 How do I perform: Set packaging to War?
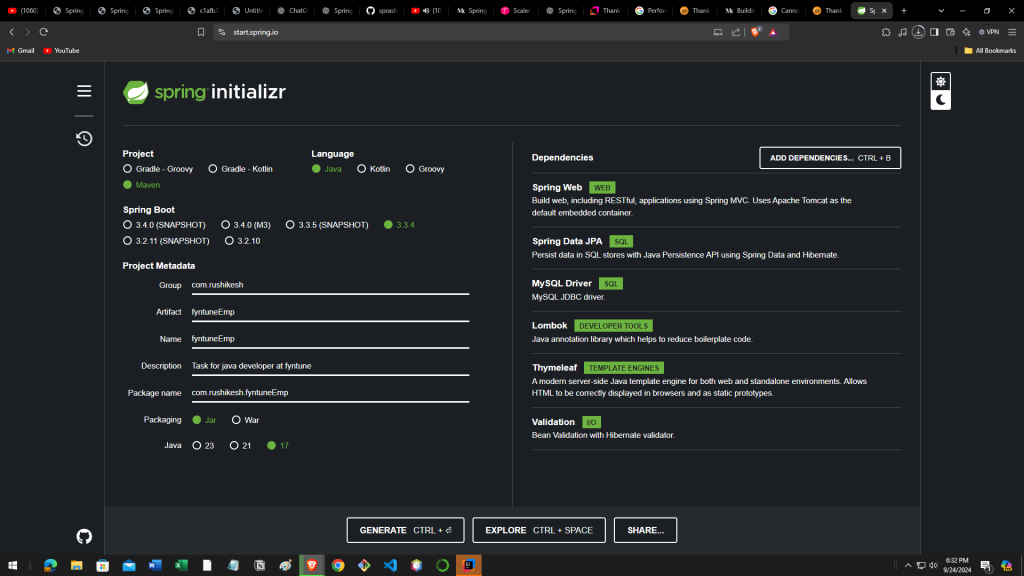coord(246,420)
